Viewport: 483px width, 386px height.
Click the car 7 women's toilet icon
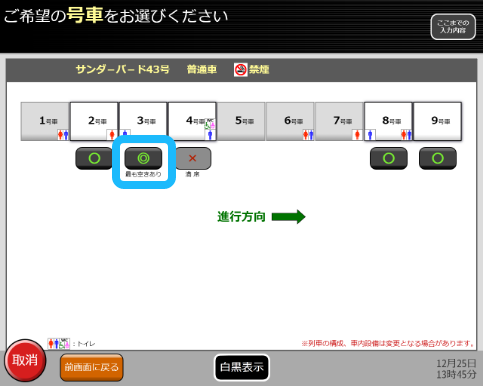tap(357, 135)
